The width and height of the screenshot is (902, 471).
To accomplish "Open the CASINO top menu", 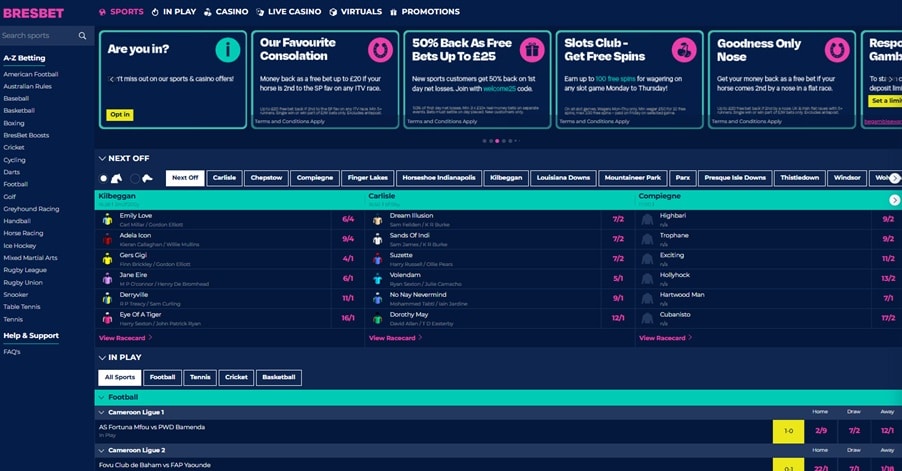I will tap(226, 12).
